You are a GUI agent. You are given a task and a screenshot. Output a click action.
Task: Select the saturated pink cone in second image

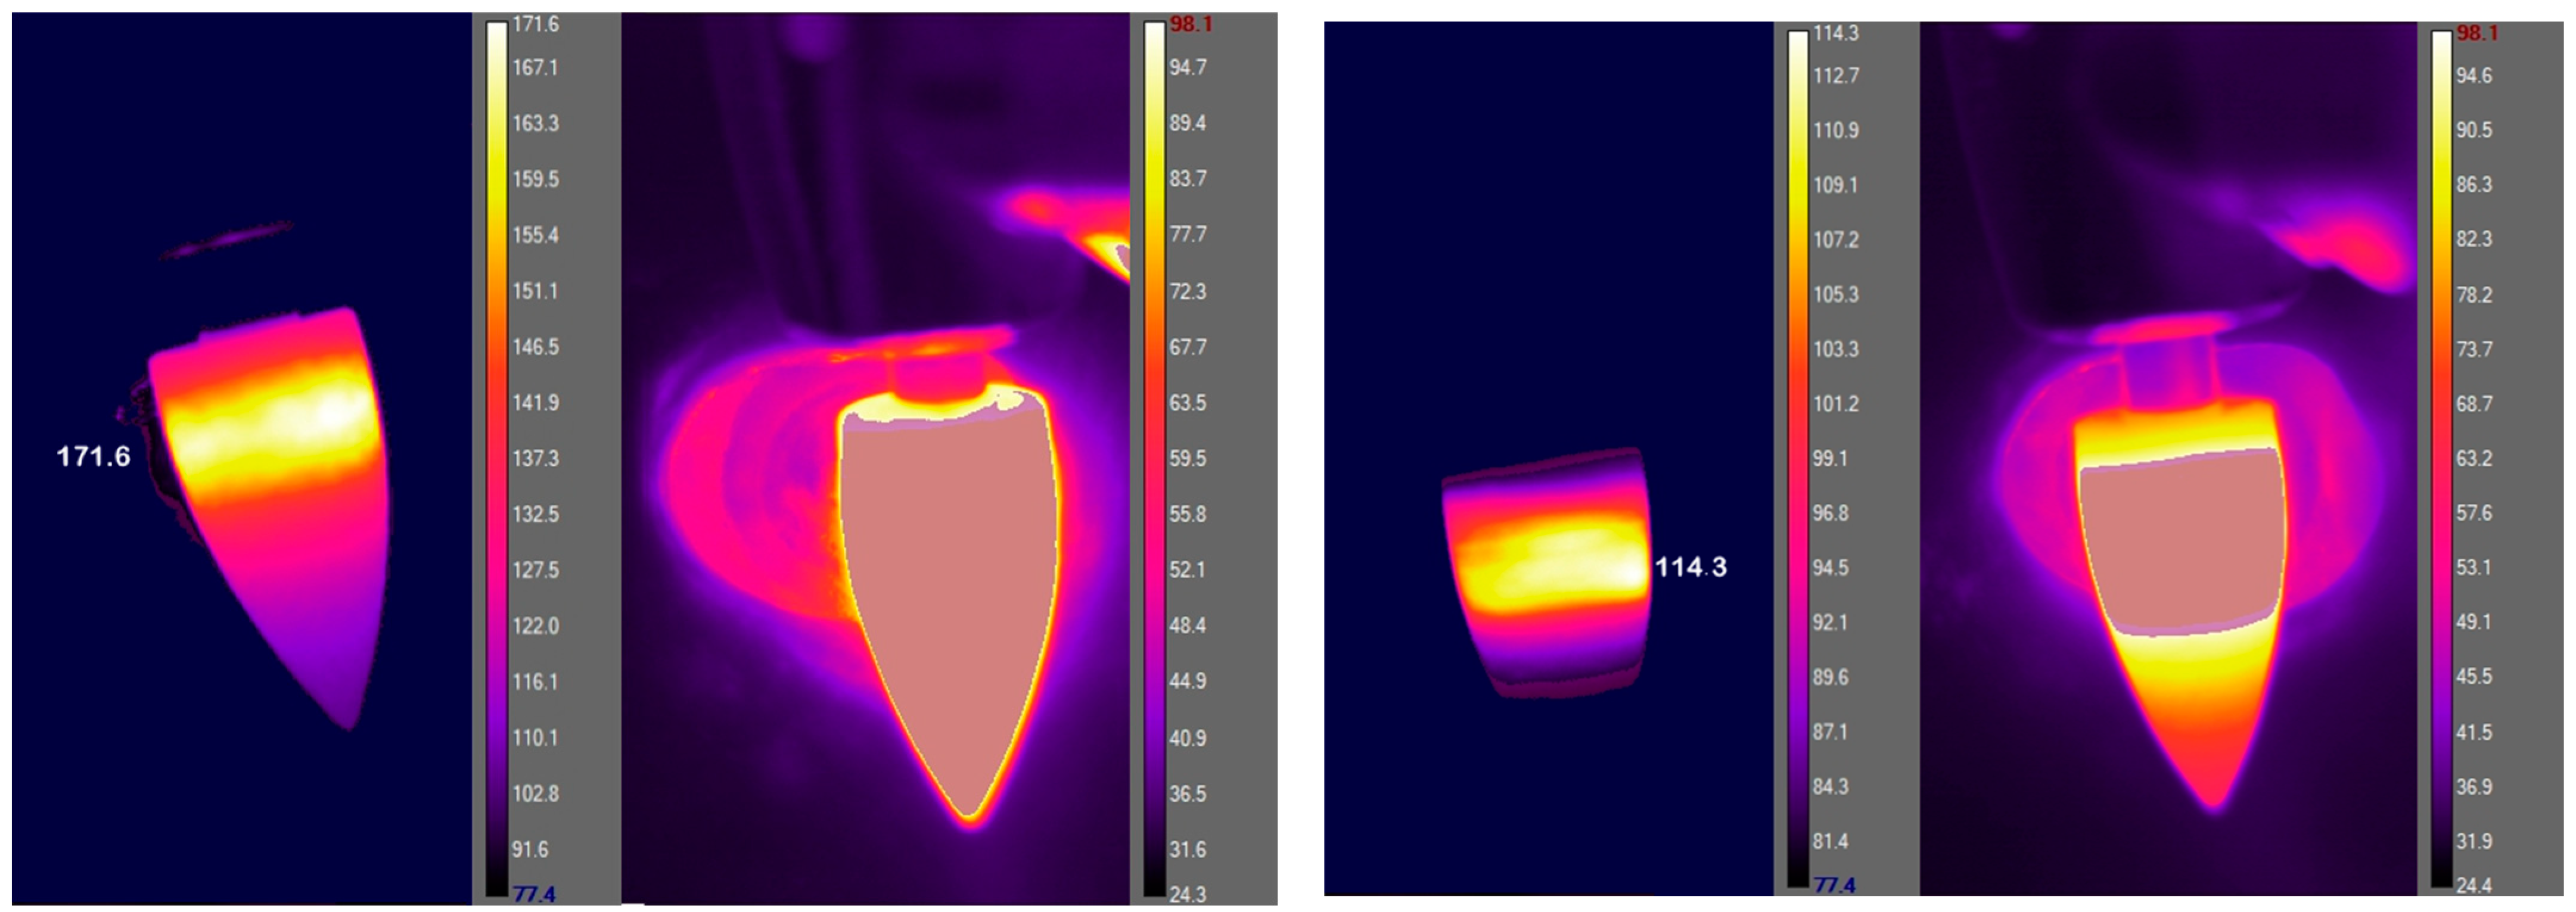point(950,600)
